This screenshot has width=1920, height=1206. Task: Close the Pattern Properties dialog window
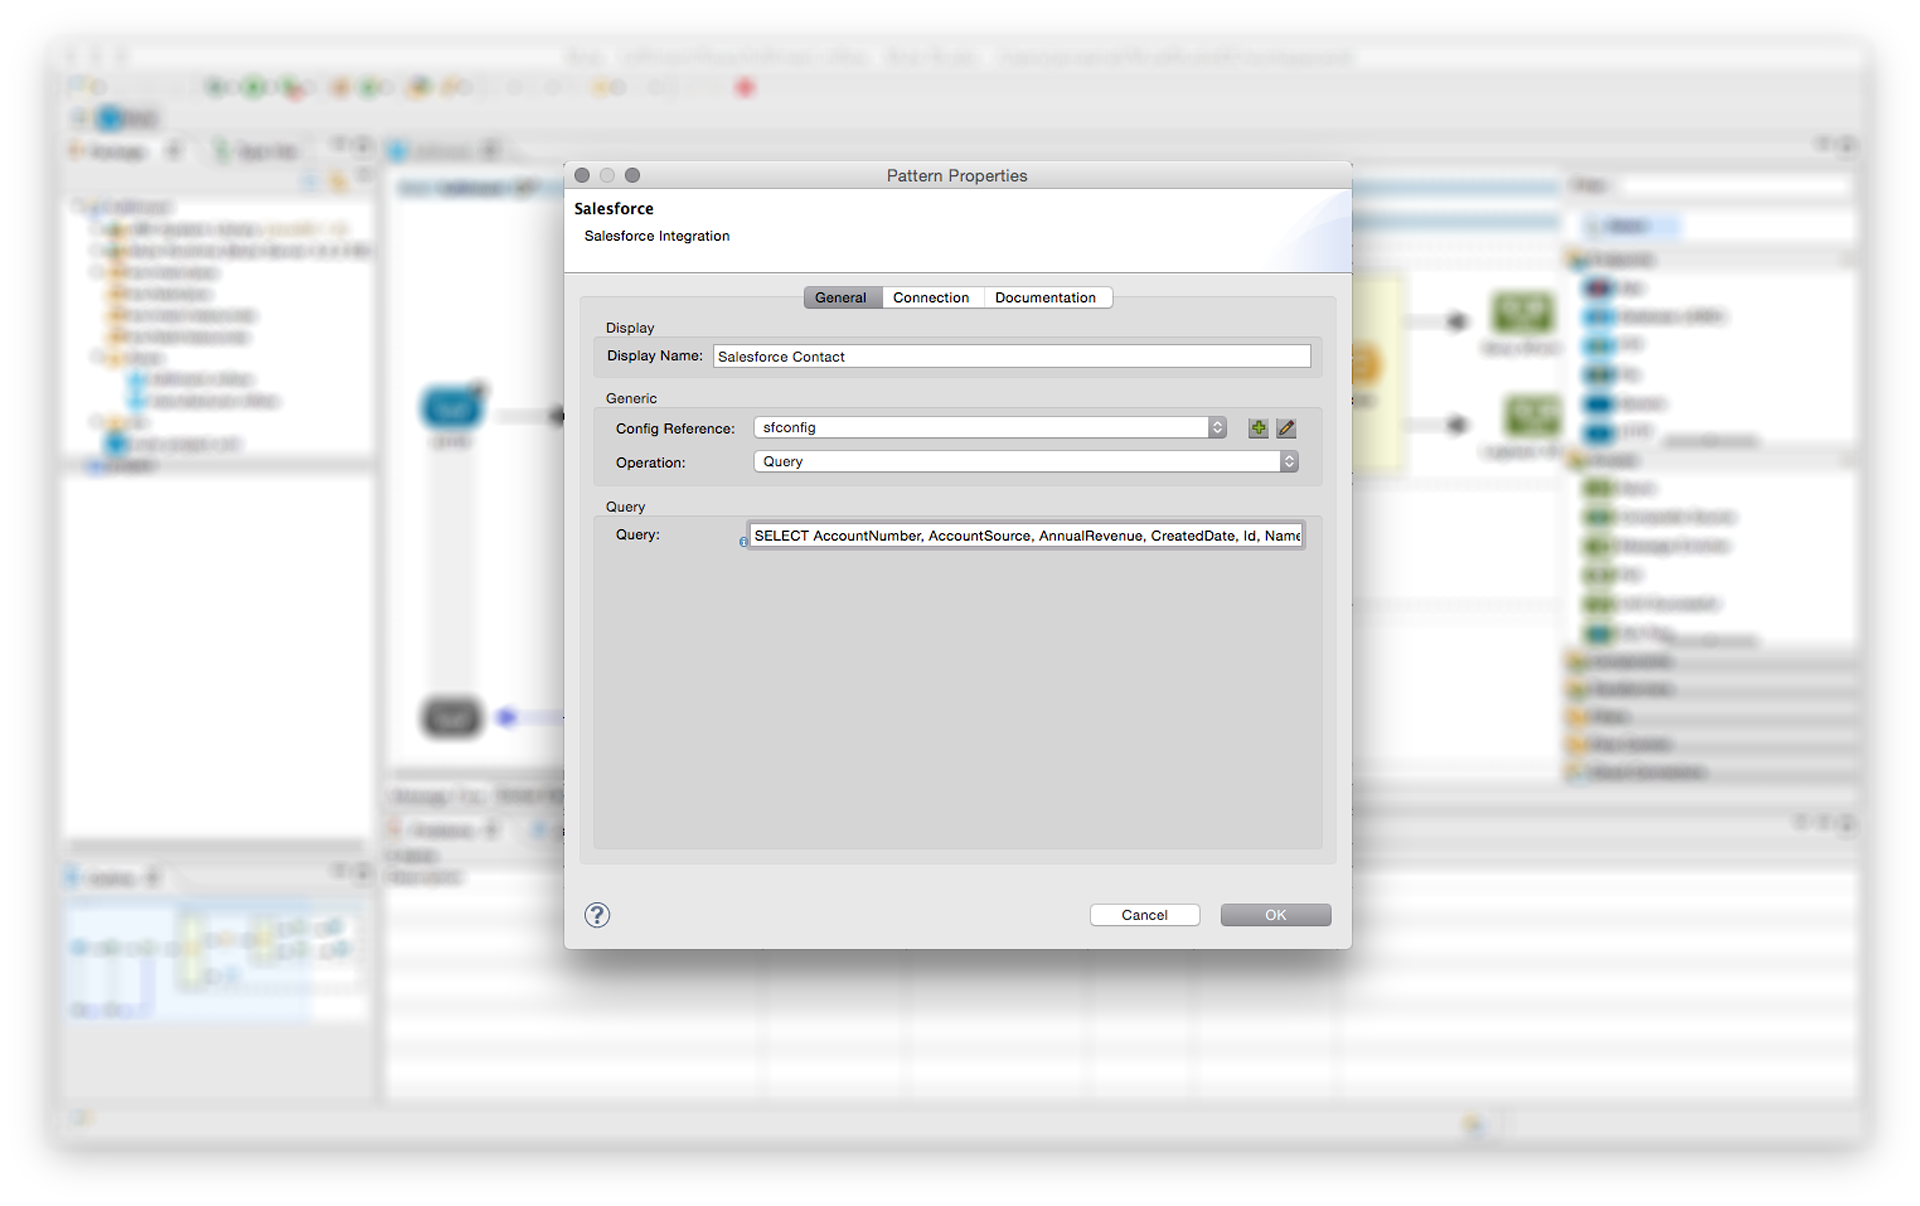pos(582,175)
